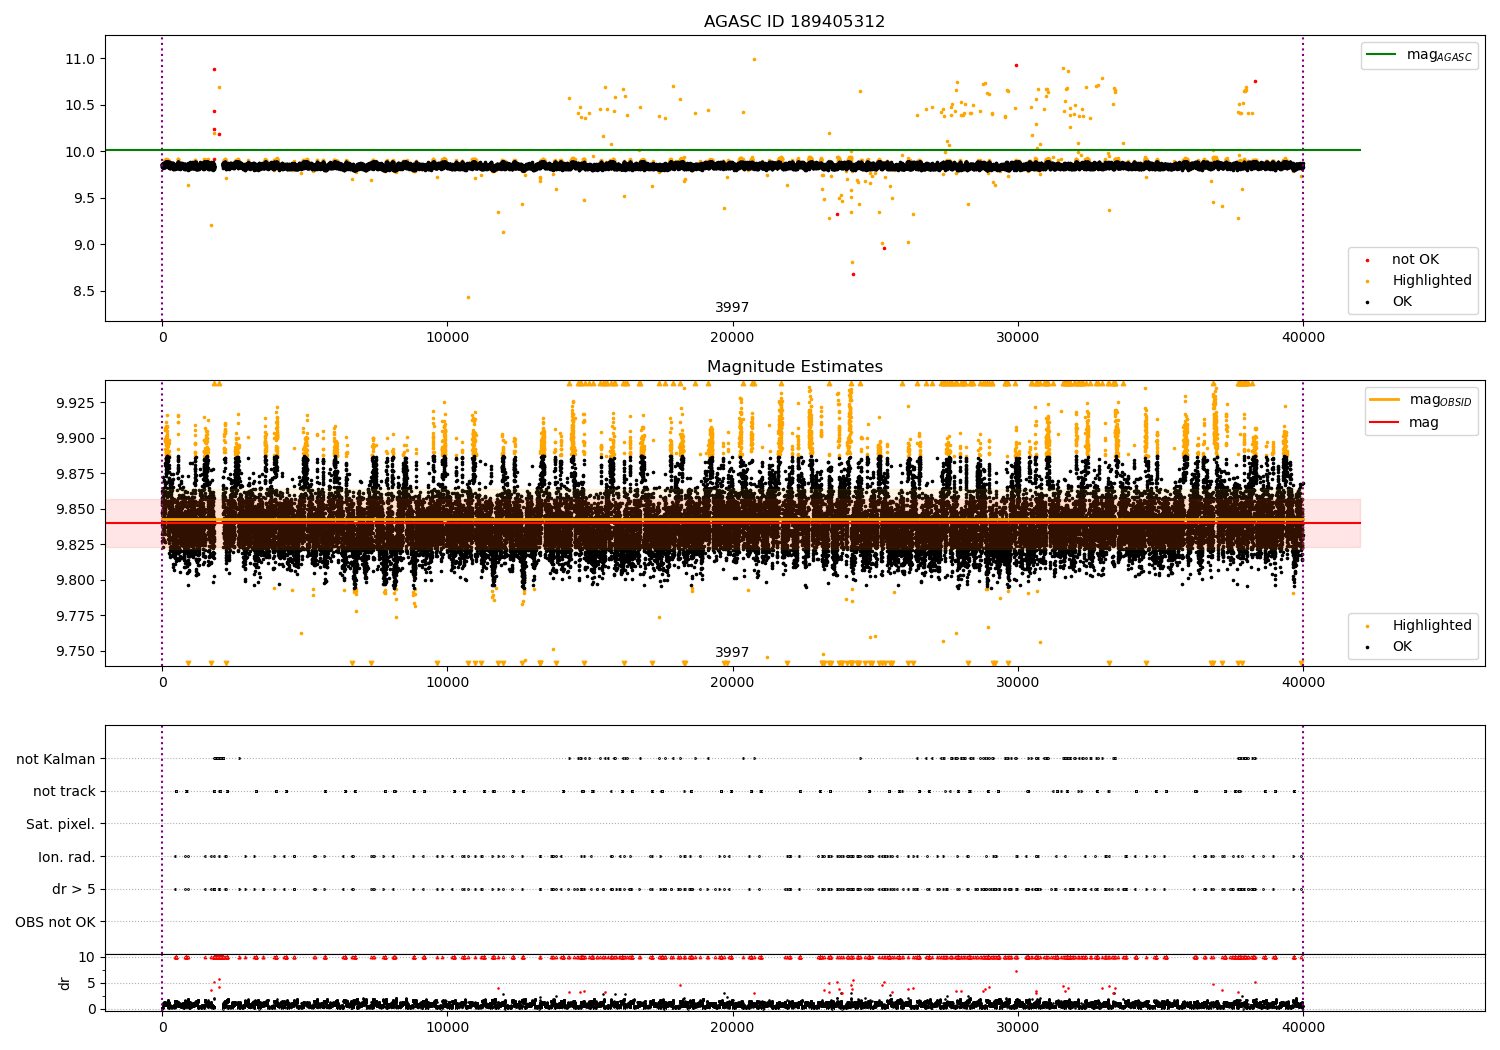Click the 'OBS not OK' row label

[x=55, y=922]
